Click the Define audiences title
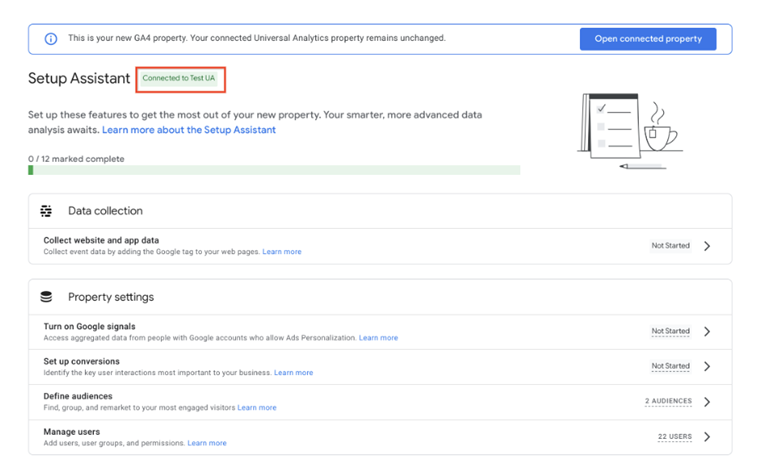This screenshot has width=780, height=465. tap(78, 396)
